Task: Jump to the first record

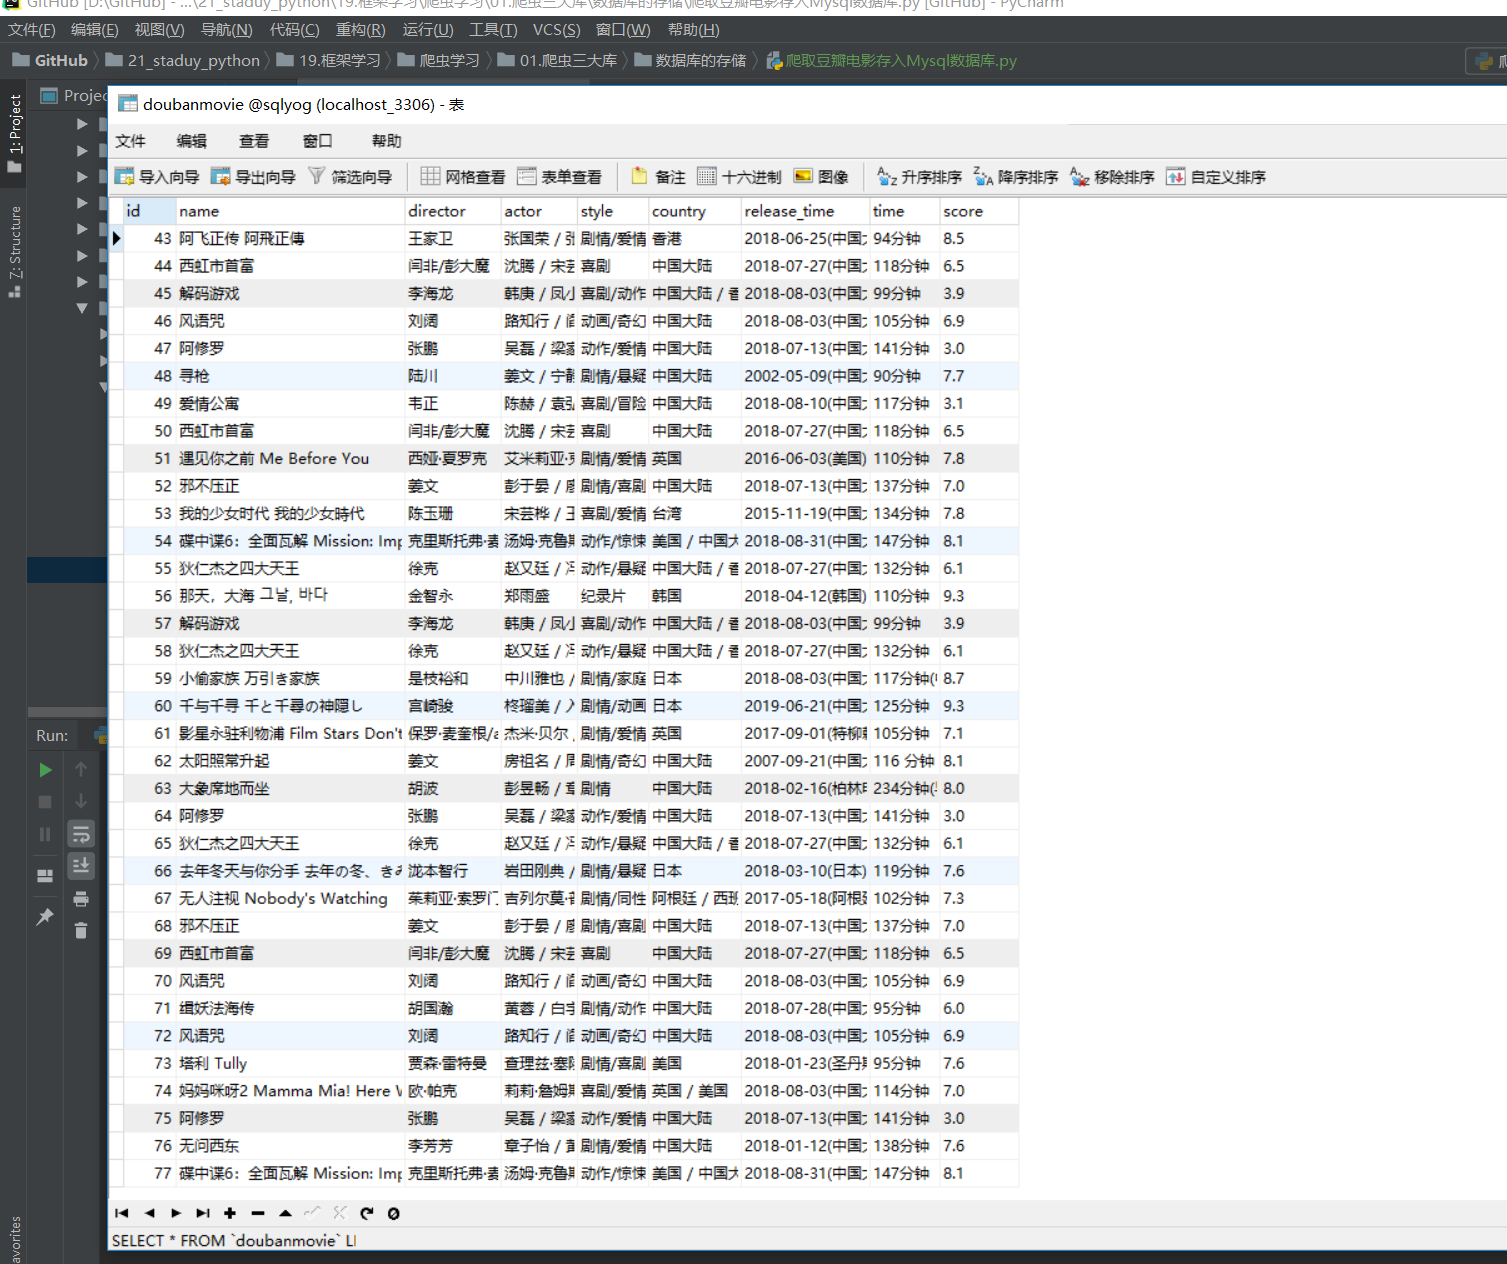Action: (x=122, y=1213)
